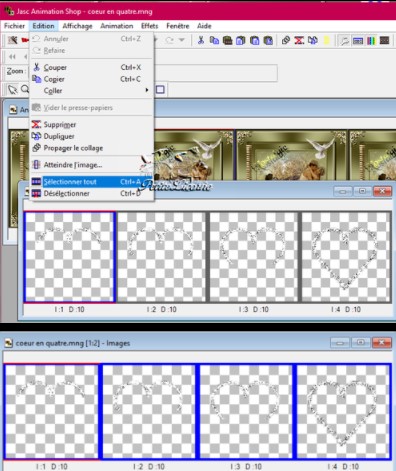Click the Duplicate frames toolbar icon

click(313, 41)
